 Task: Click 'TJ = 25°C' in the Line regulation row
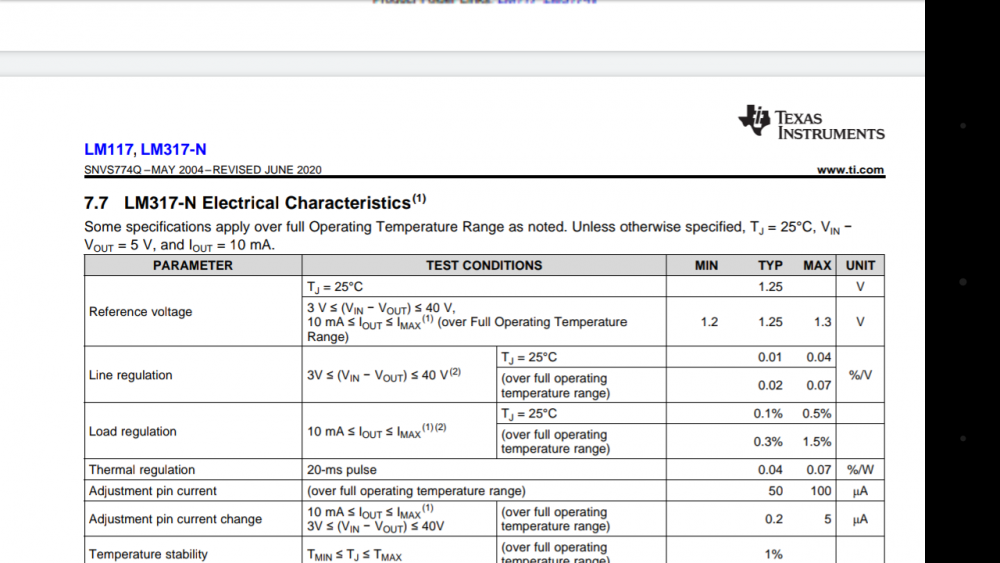click(529, 357)
